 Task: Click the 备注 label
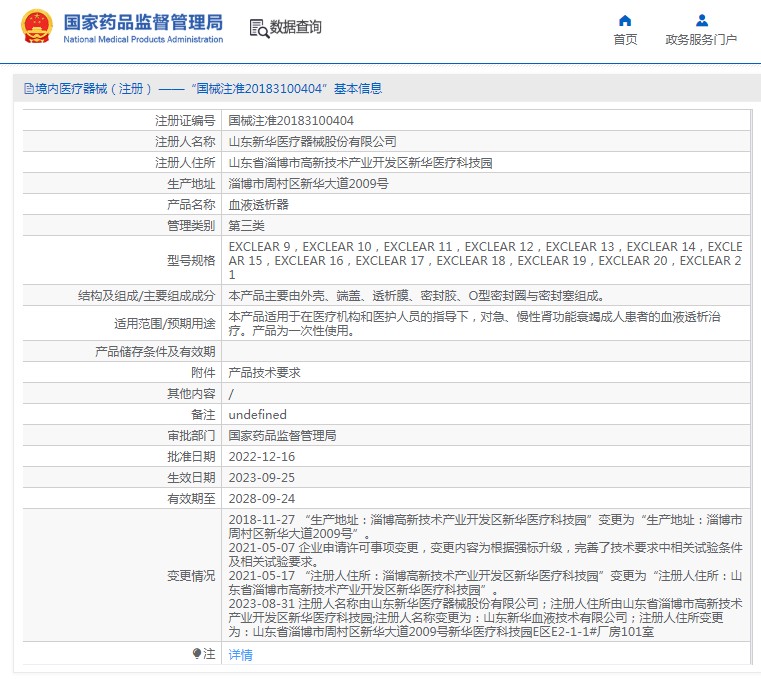pyautogui.click(x=203, y=414)
